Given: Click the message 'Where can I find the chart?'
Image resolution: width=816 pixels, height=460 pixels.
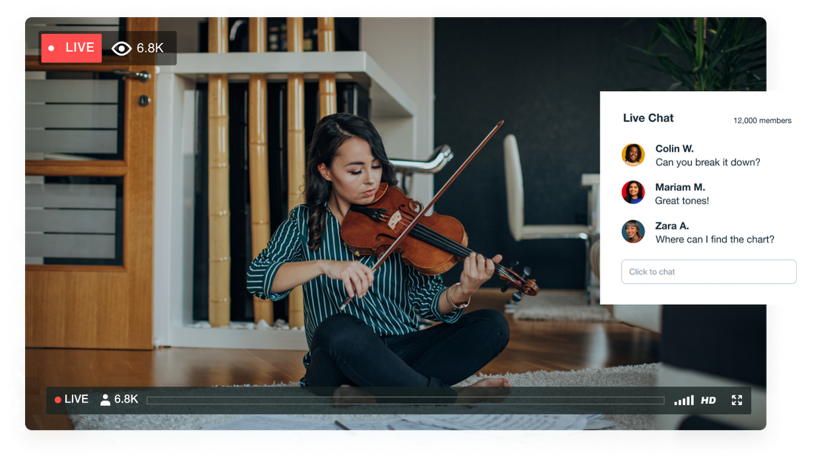Looking at the screenshot, I should click(x=715, y=239).
